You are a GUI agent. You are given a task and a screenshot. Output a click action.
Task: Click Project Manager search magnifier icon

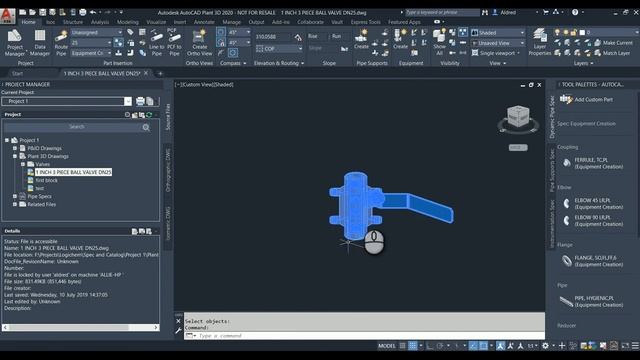click(x=146, y=127)
